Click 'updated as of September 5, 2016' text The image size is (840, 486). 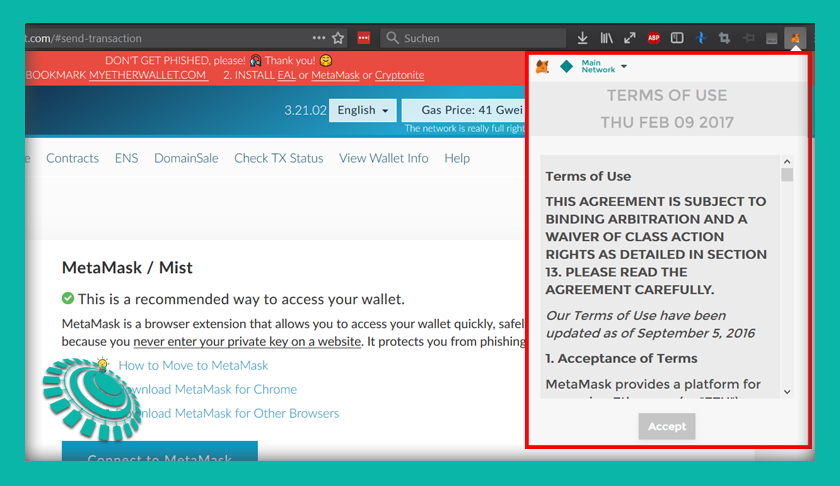650,333
